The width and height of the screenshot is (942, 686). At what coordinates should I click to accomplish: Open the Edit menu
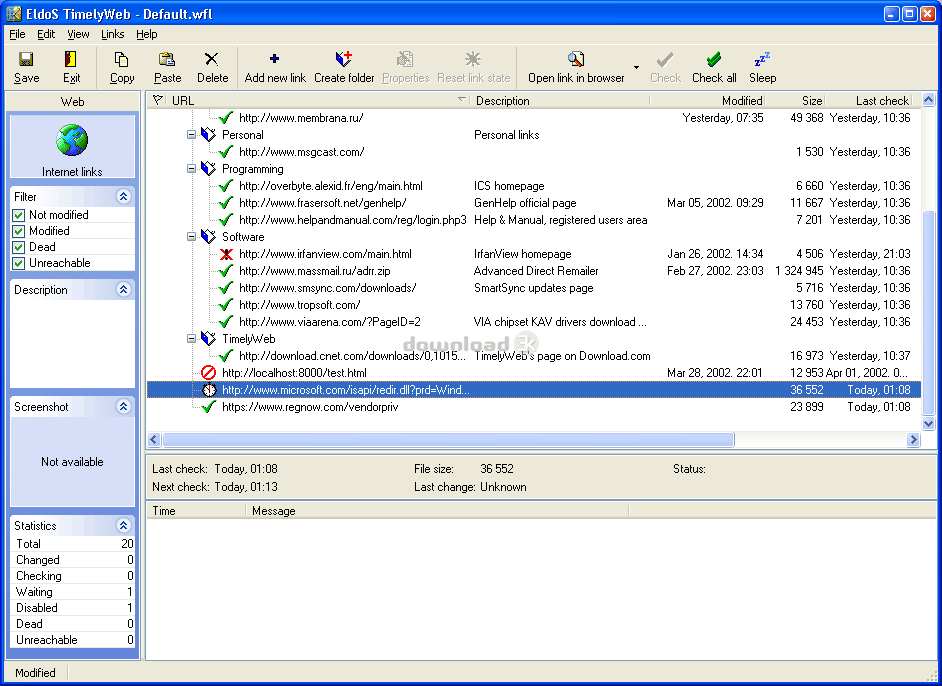[x=46, y=34]
